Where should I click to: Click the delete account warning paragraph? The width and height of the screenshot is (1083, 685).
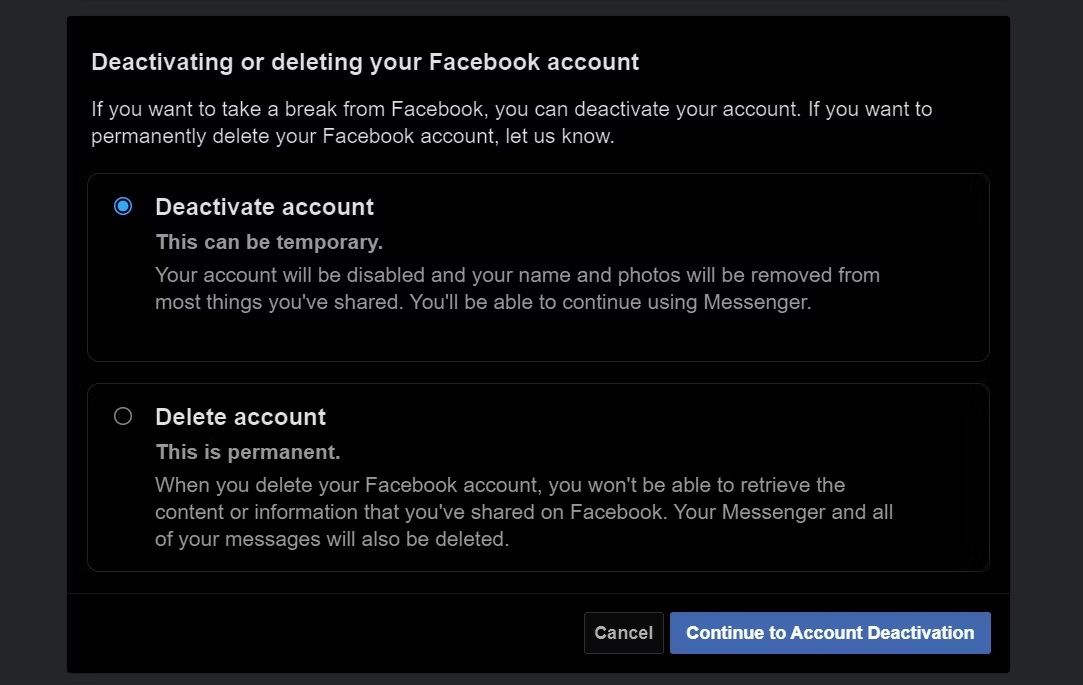click(520, 511)
